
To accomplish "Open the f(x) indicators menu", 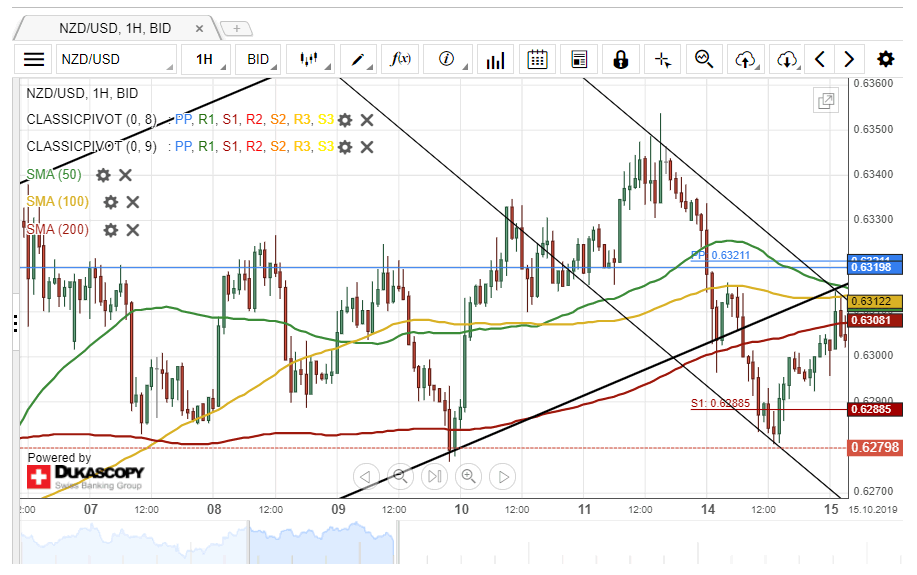I will (x=401, y=59).
